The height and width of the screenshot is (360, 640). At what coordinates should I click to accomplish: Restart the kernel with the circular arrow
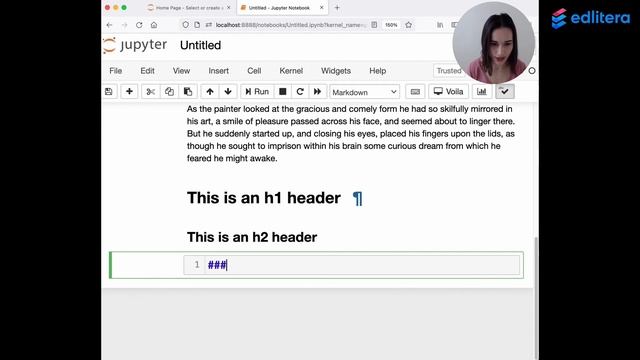(300, 91)
